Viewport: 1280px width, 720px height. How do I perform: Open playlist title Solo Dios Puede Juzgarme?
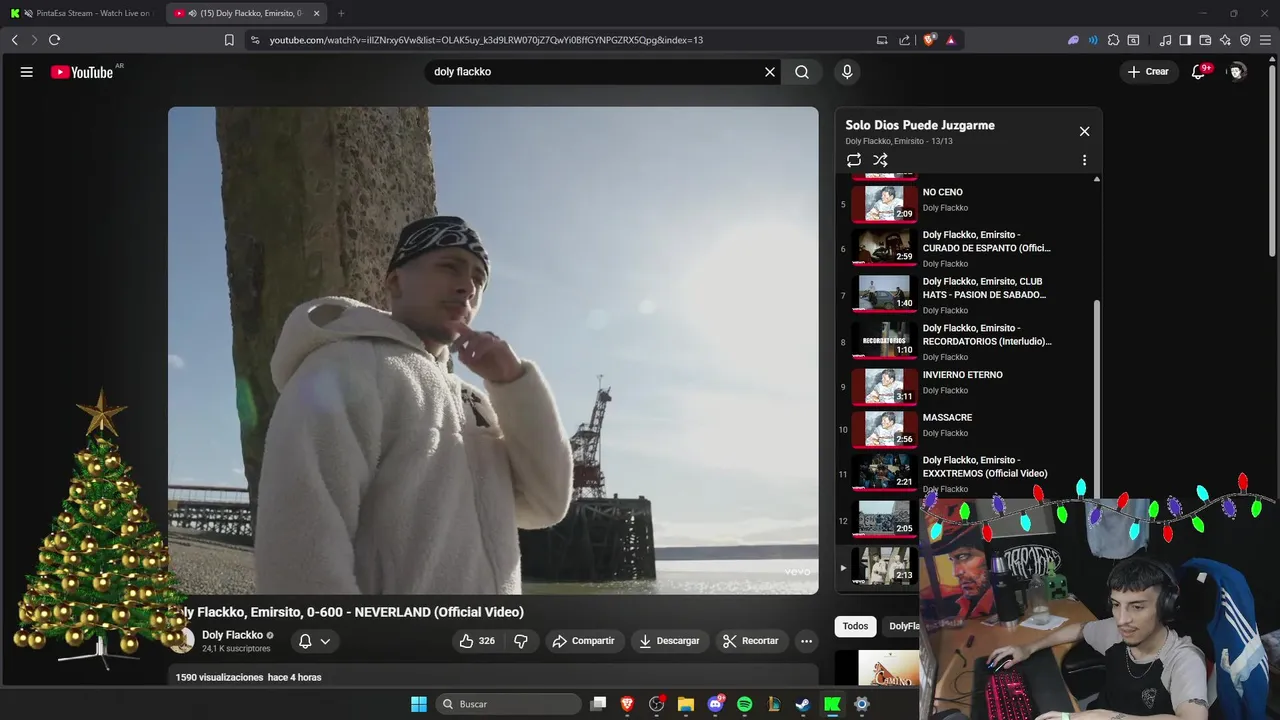click(920, 125)
